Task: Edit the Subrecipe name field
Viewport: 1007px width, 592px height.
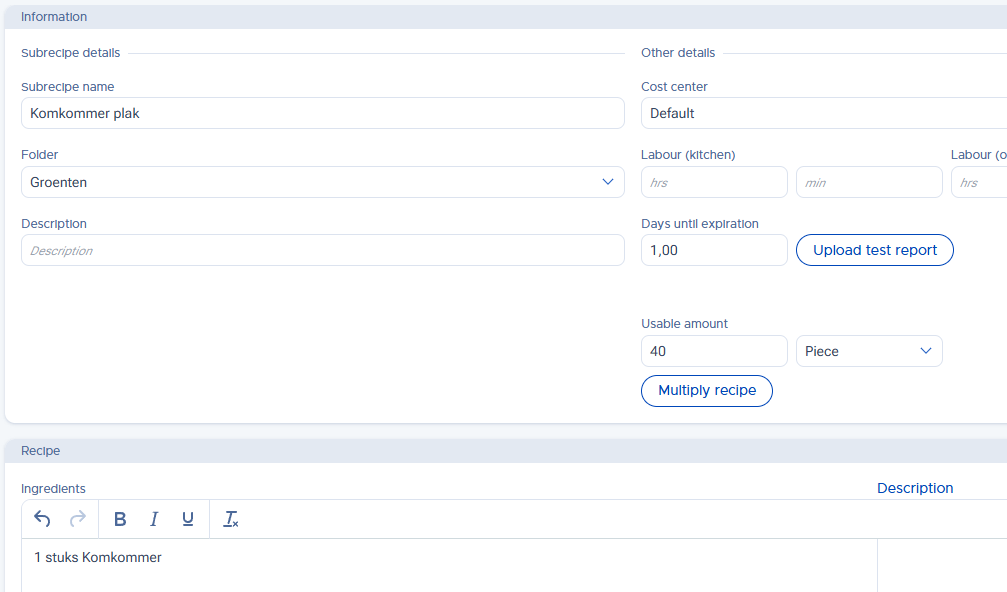Action: click(x=322, y=113)
